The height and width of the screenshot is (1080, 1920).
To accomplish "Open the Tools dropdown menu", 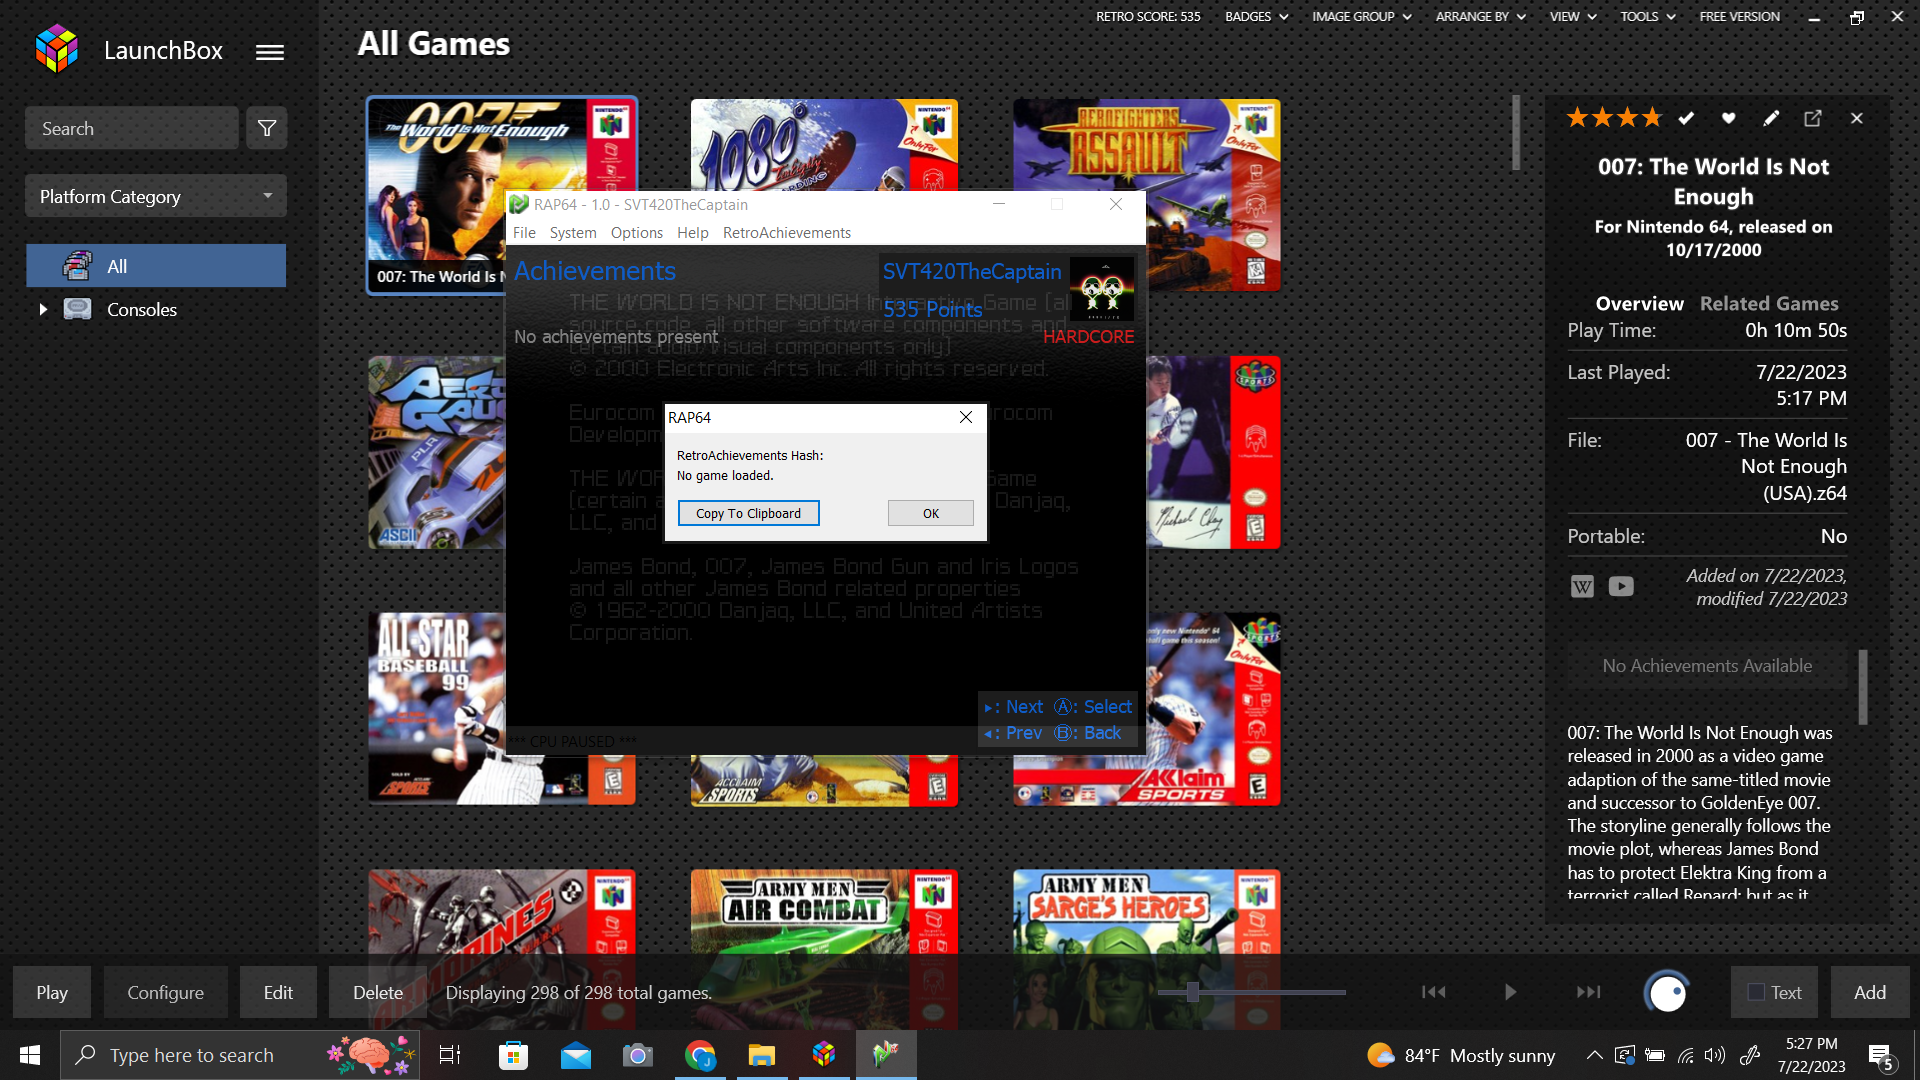I will point(1648,16).
